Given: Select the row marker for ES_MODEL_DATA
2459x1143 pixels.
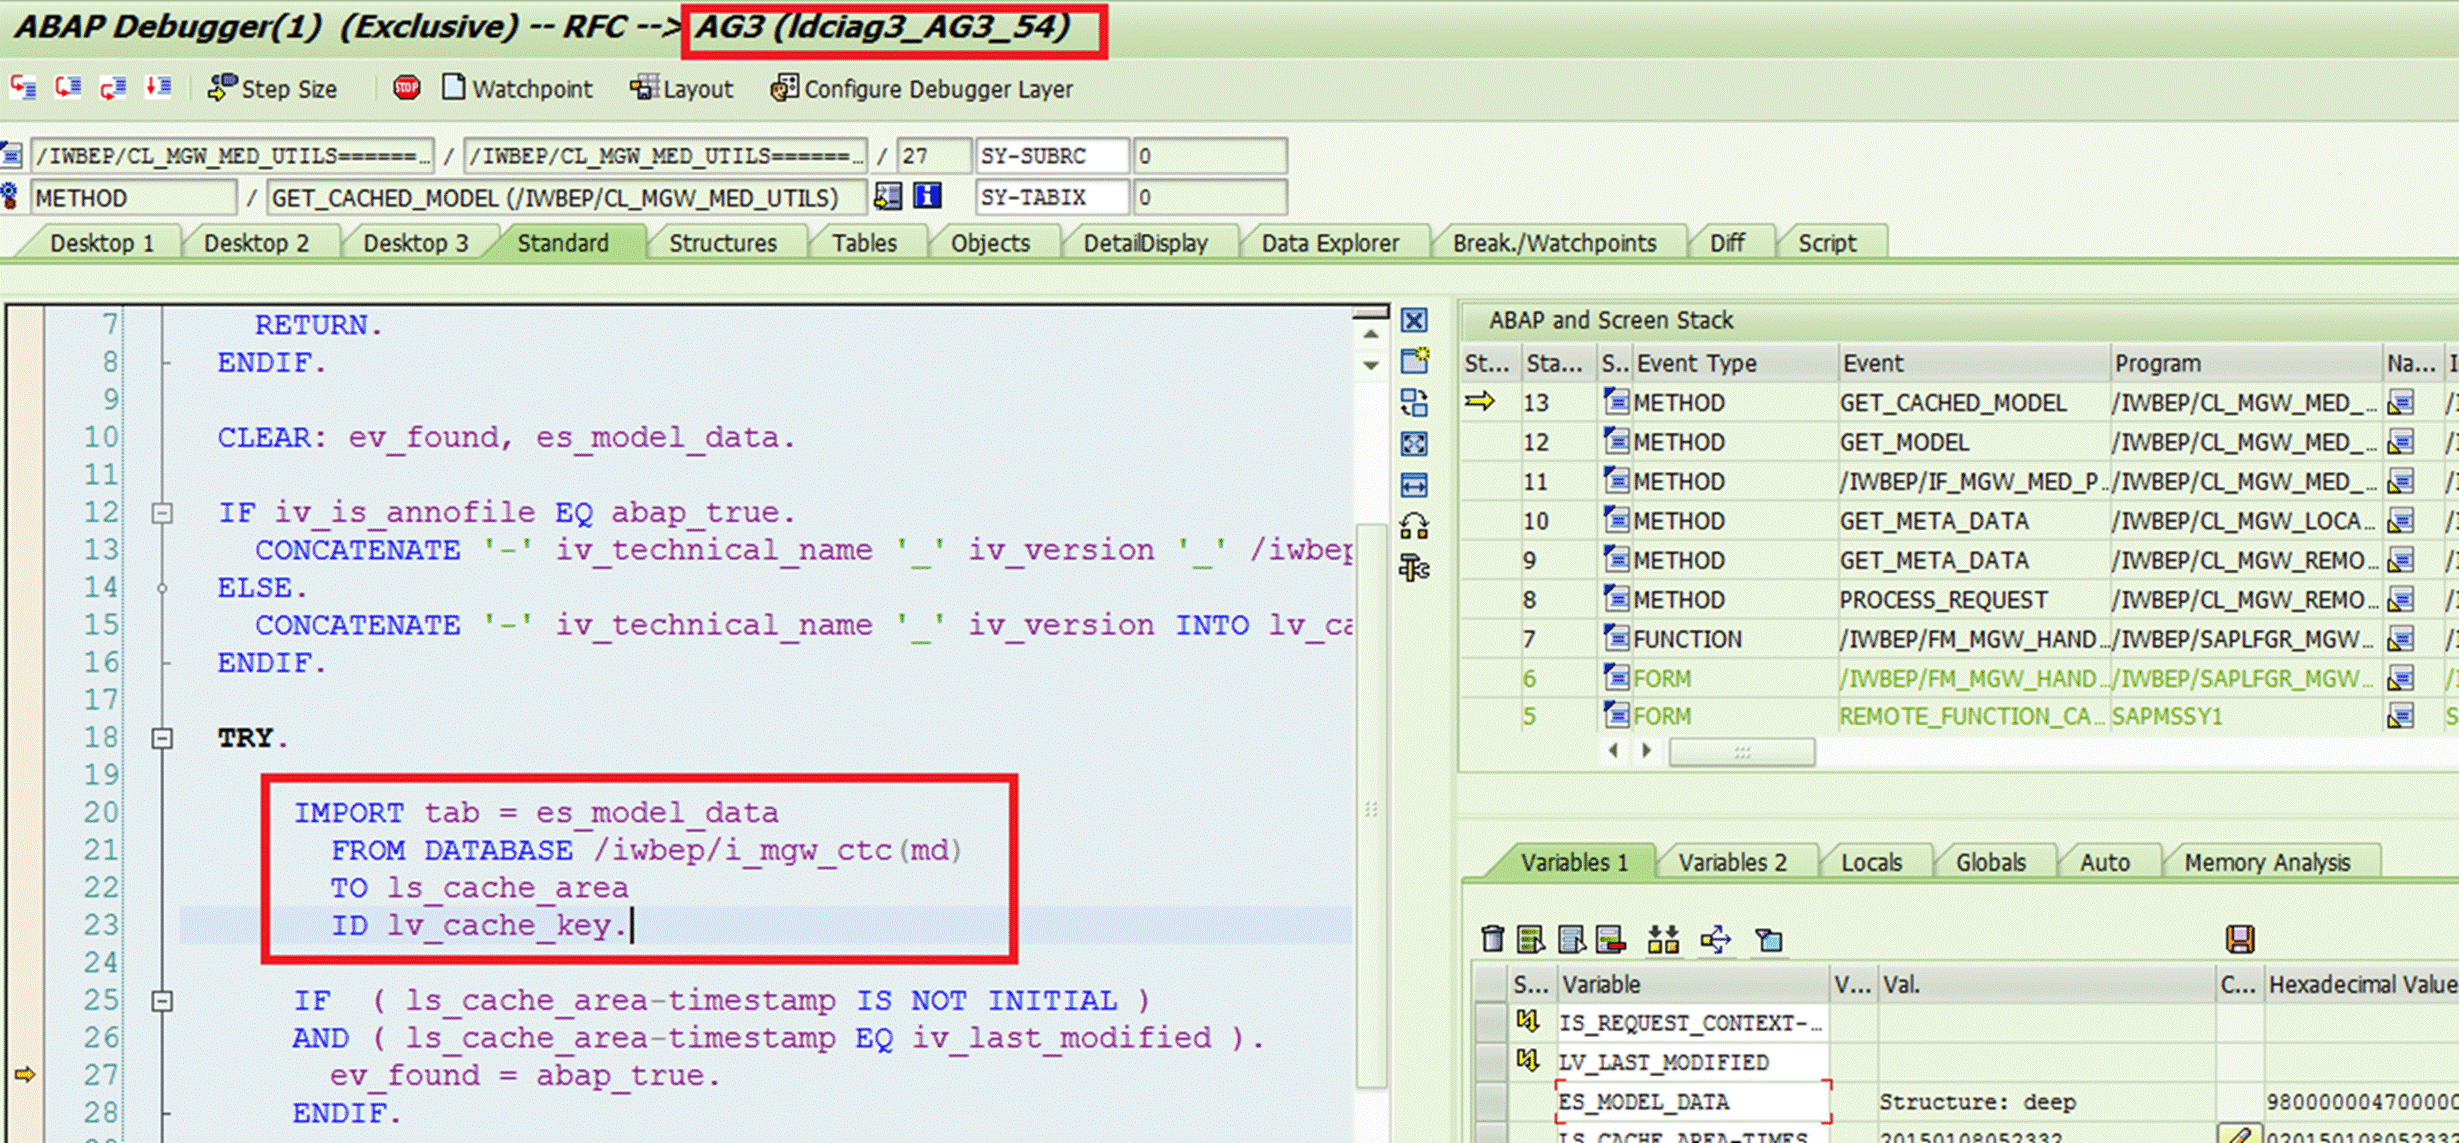Looking at the screenshot, I should (1490, 1101).
